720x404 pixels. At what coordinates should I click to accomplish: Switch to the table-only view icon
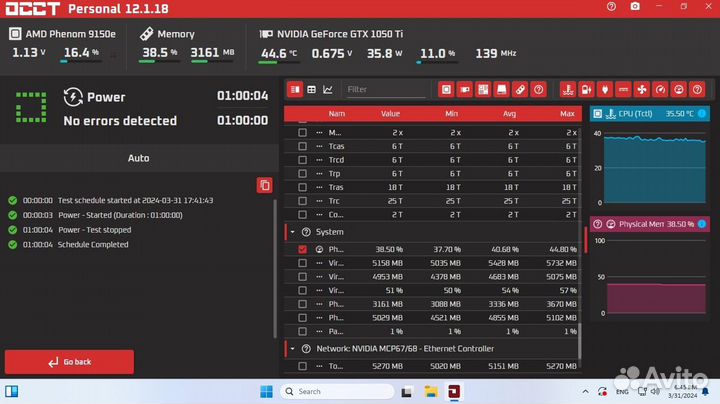311,90
